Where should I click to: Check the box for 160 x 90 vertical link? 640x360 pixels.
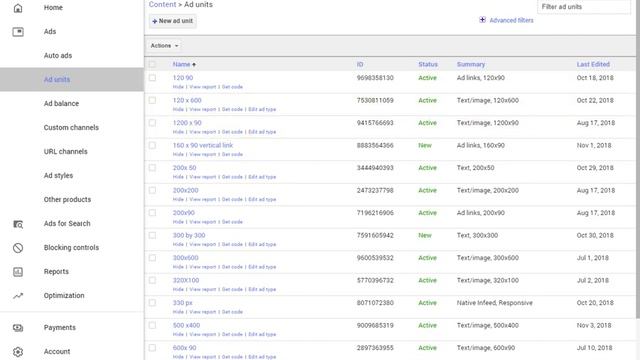pyautogui.click(x=152, y=145)
